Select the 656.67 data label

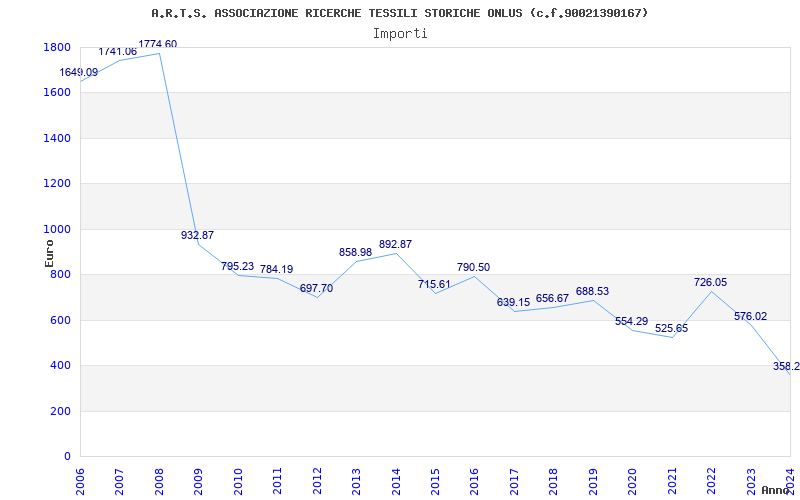(x=553, y=299)
